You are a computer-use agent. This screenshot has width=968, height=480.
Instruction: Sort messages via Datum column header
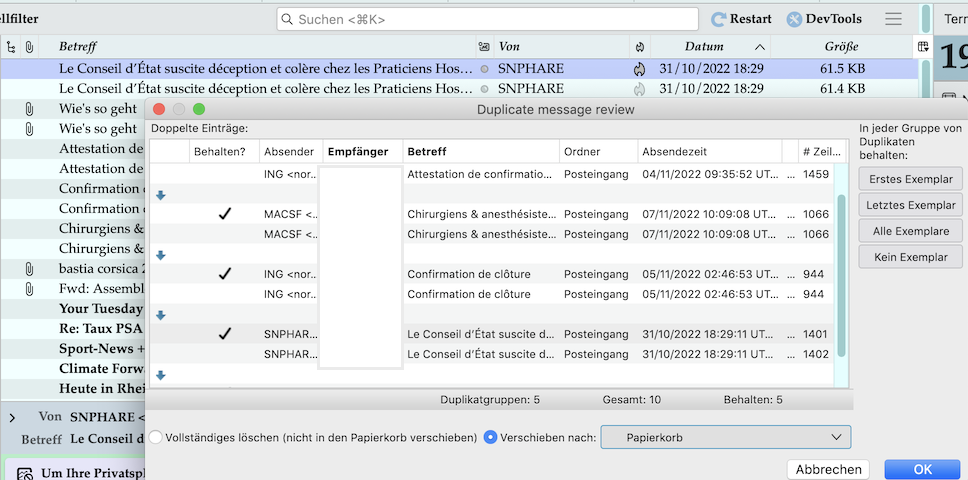coord(711,46)
